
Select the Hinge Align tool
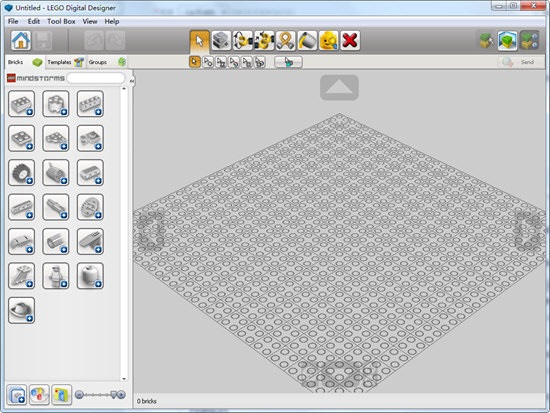pos(264,41)
